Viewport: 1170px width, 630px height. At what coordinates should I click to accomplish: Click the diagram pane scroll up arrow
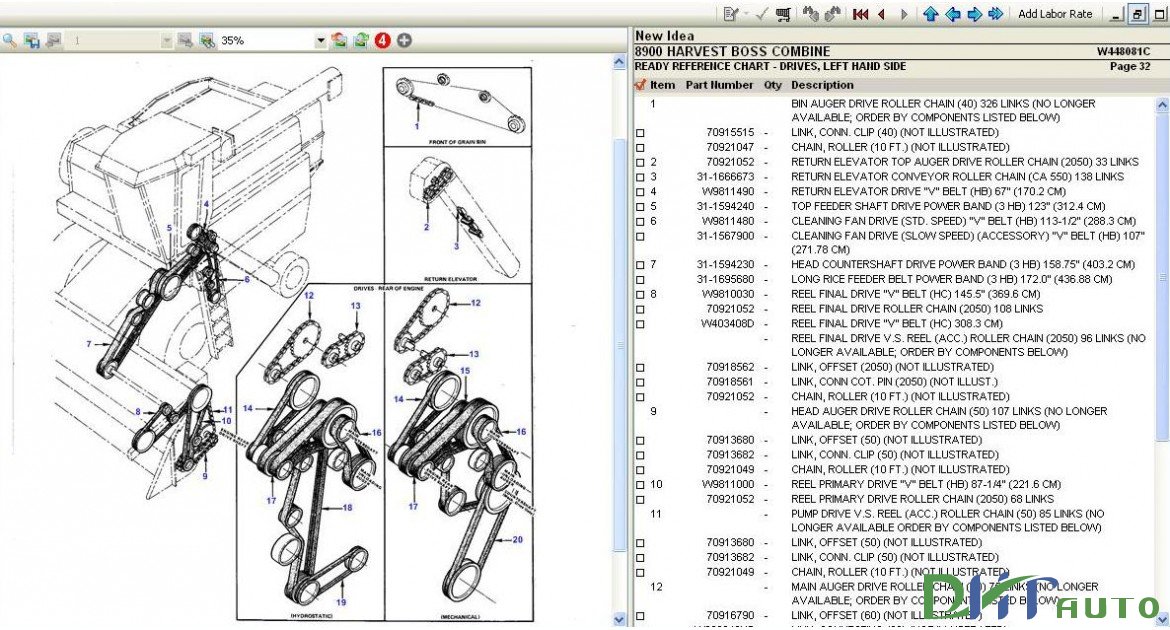coord(619,63)
